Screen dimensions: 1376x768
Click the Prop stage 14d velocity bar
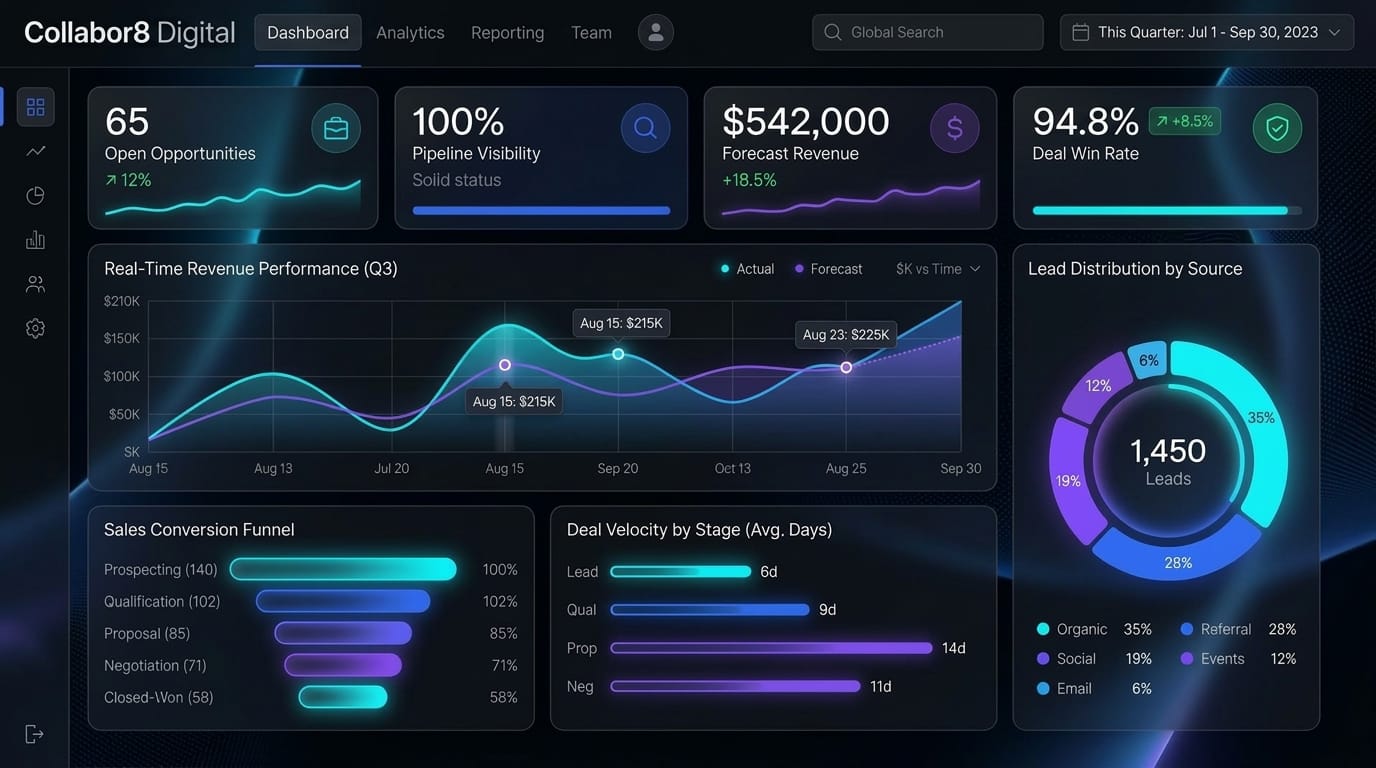tap(771, 648)
